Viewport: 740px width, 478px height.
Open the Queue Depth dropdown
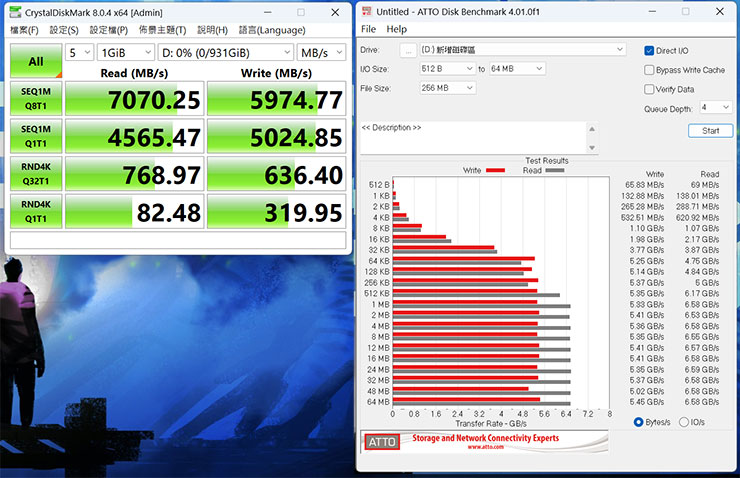[x=715, y=108]
